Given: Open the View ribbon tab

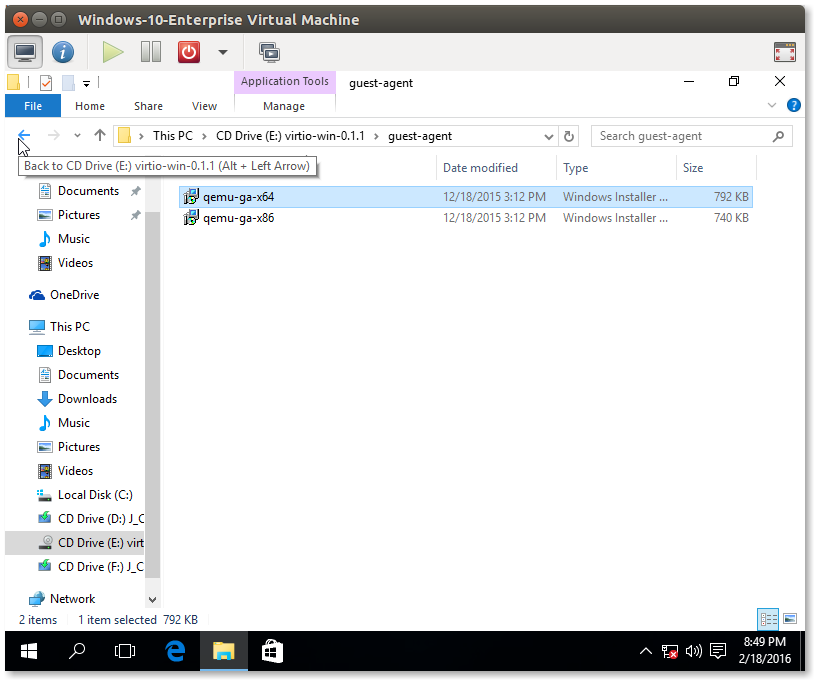Looking at the screenshot, I should point(204,106).
